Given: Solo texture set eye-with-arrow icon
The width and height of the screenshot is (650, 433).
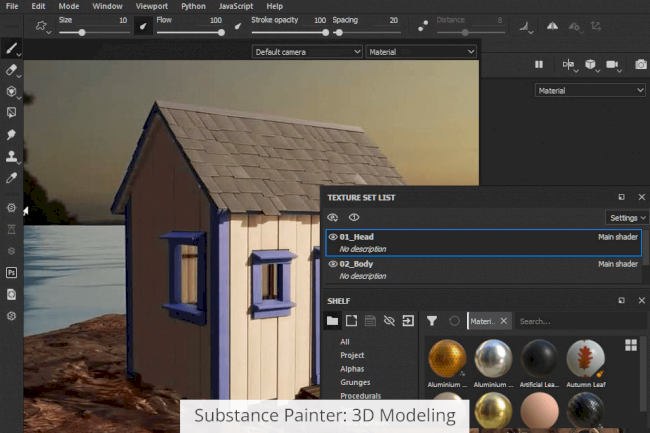Looking at the screenshot, I should 332,217.
